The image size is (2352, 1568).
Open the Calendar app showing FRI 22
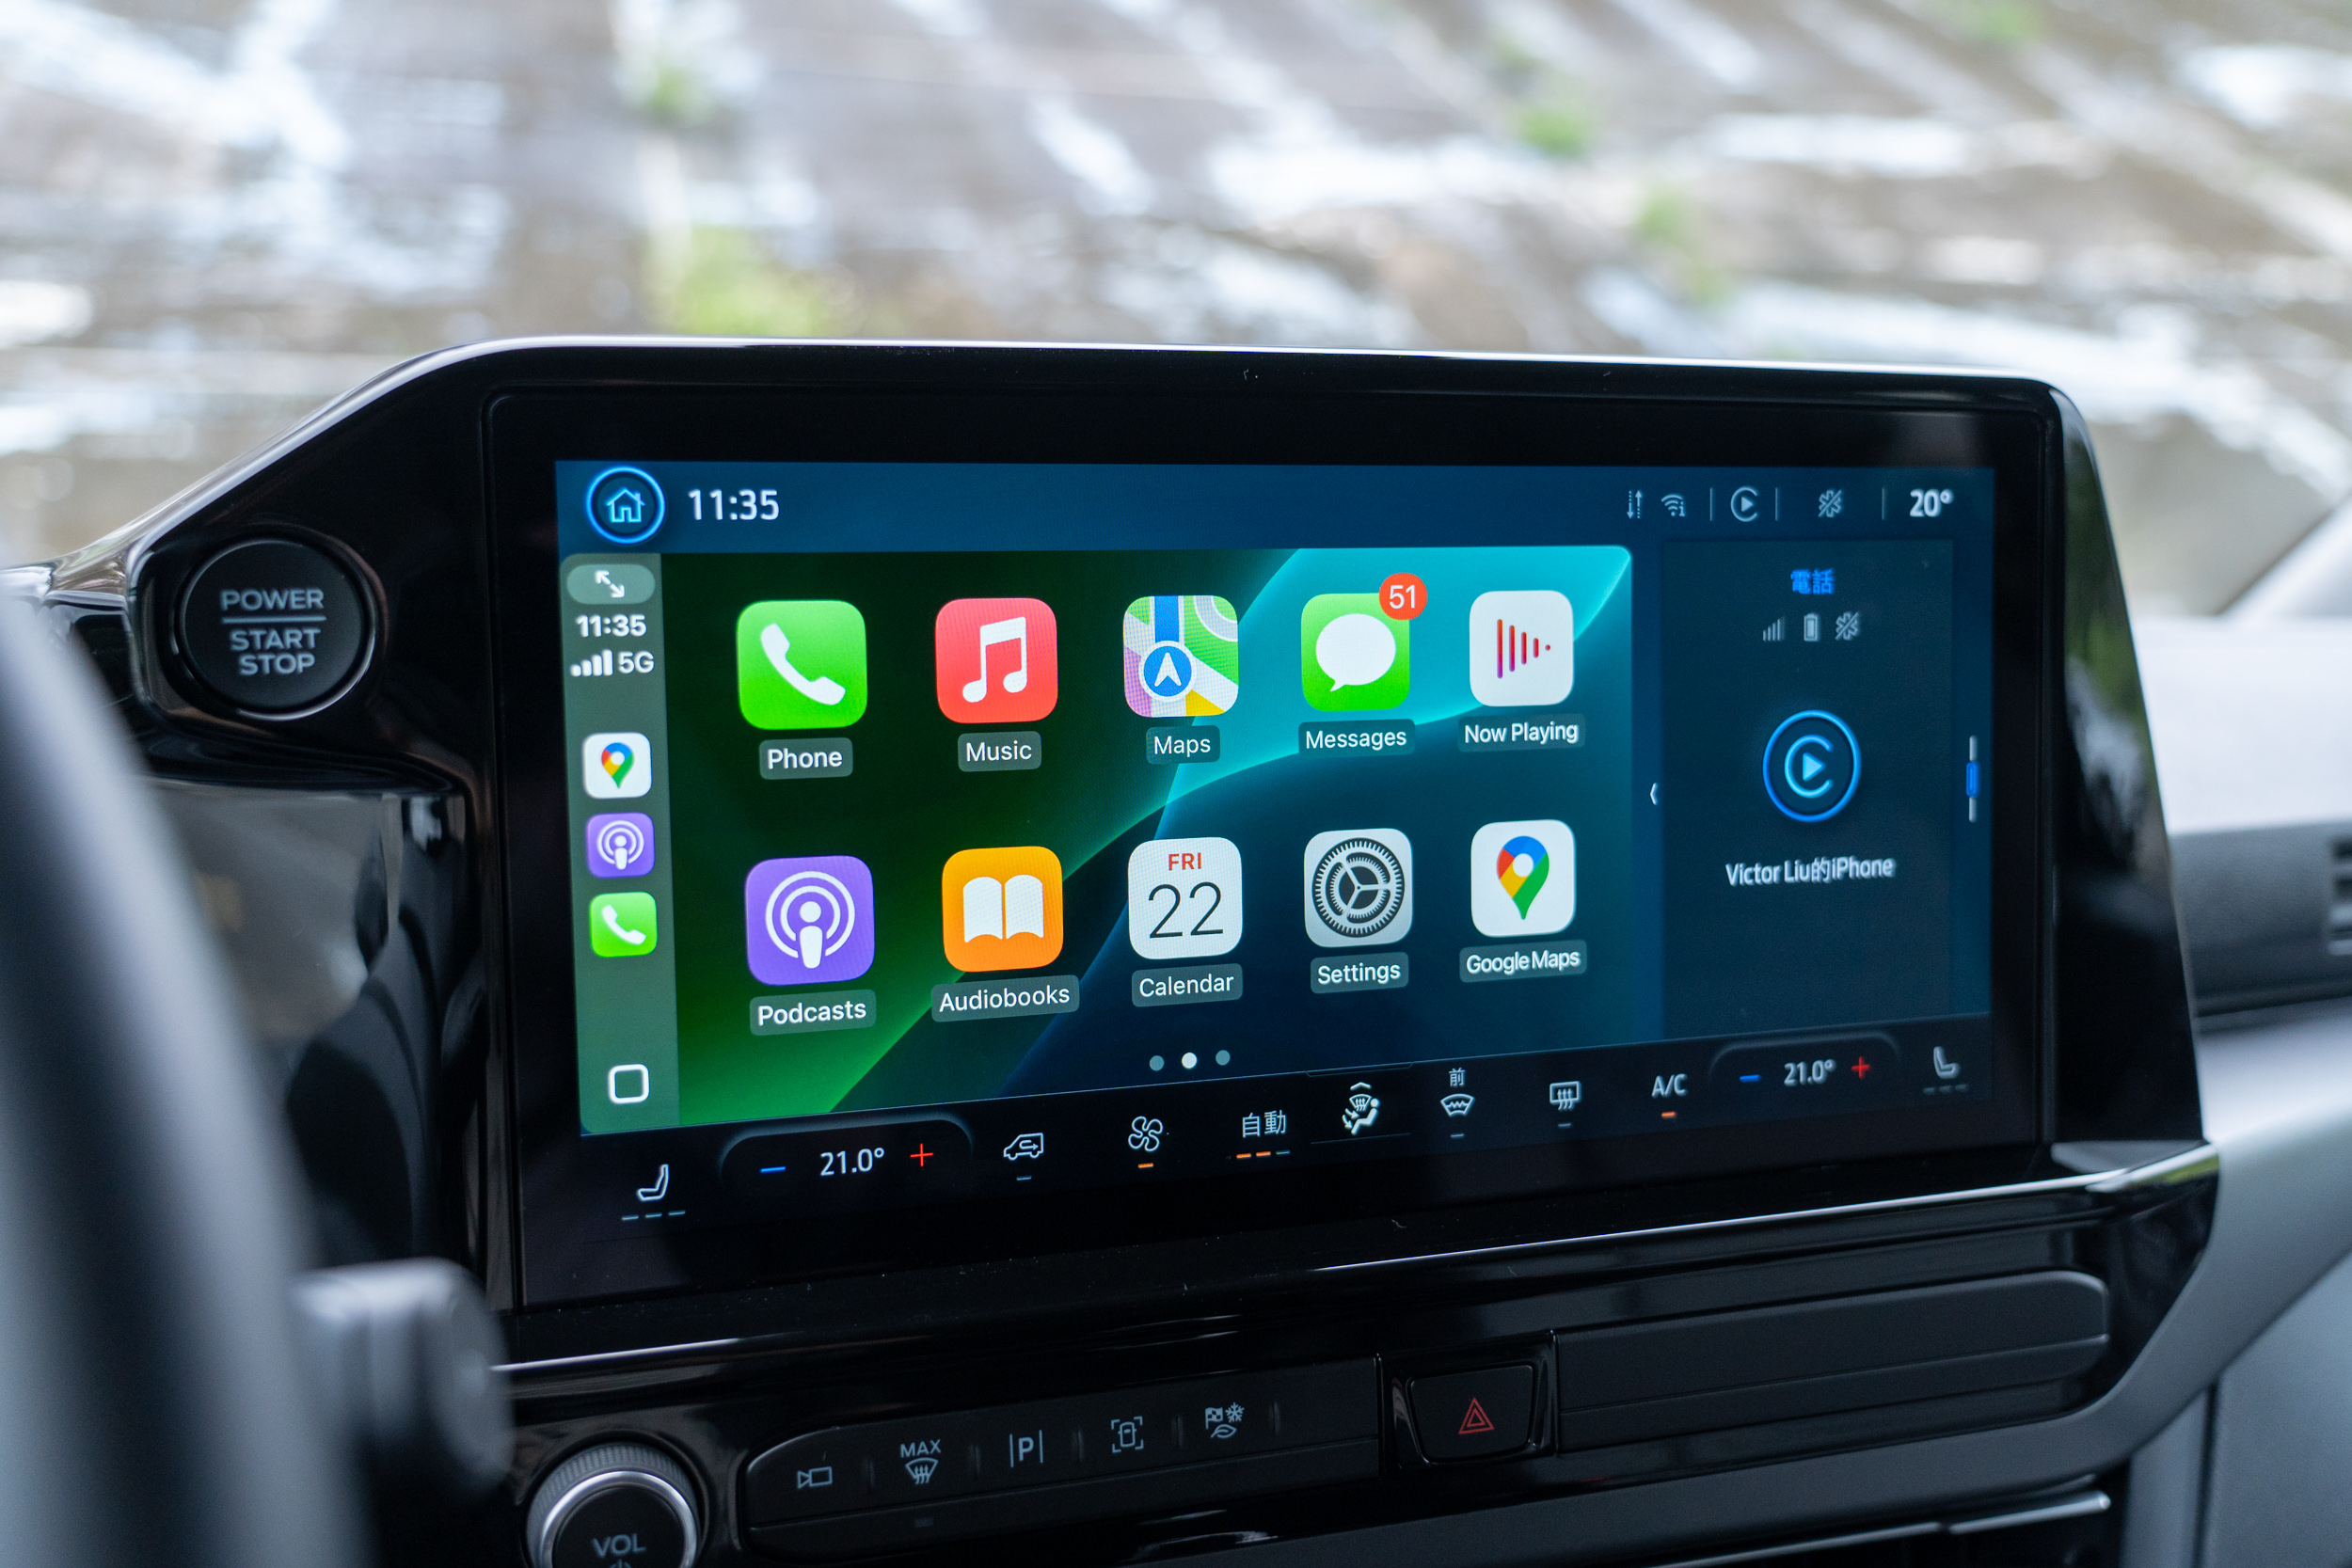[x=1182, y=910]
